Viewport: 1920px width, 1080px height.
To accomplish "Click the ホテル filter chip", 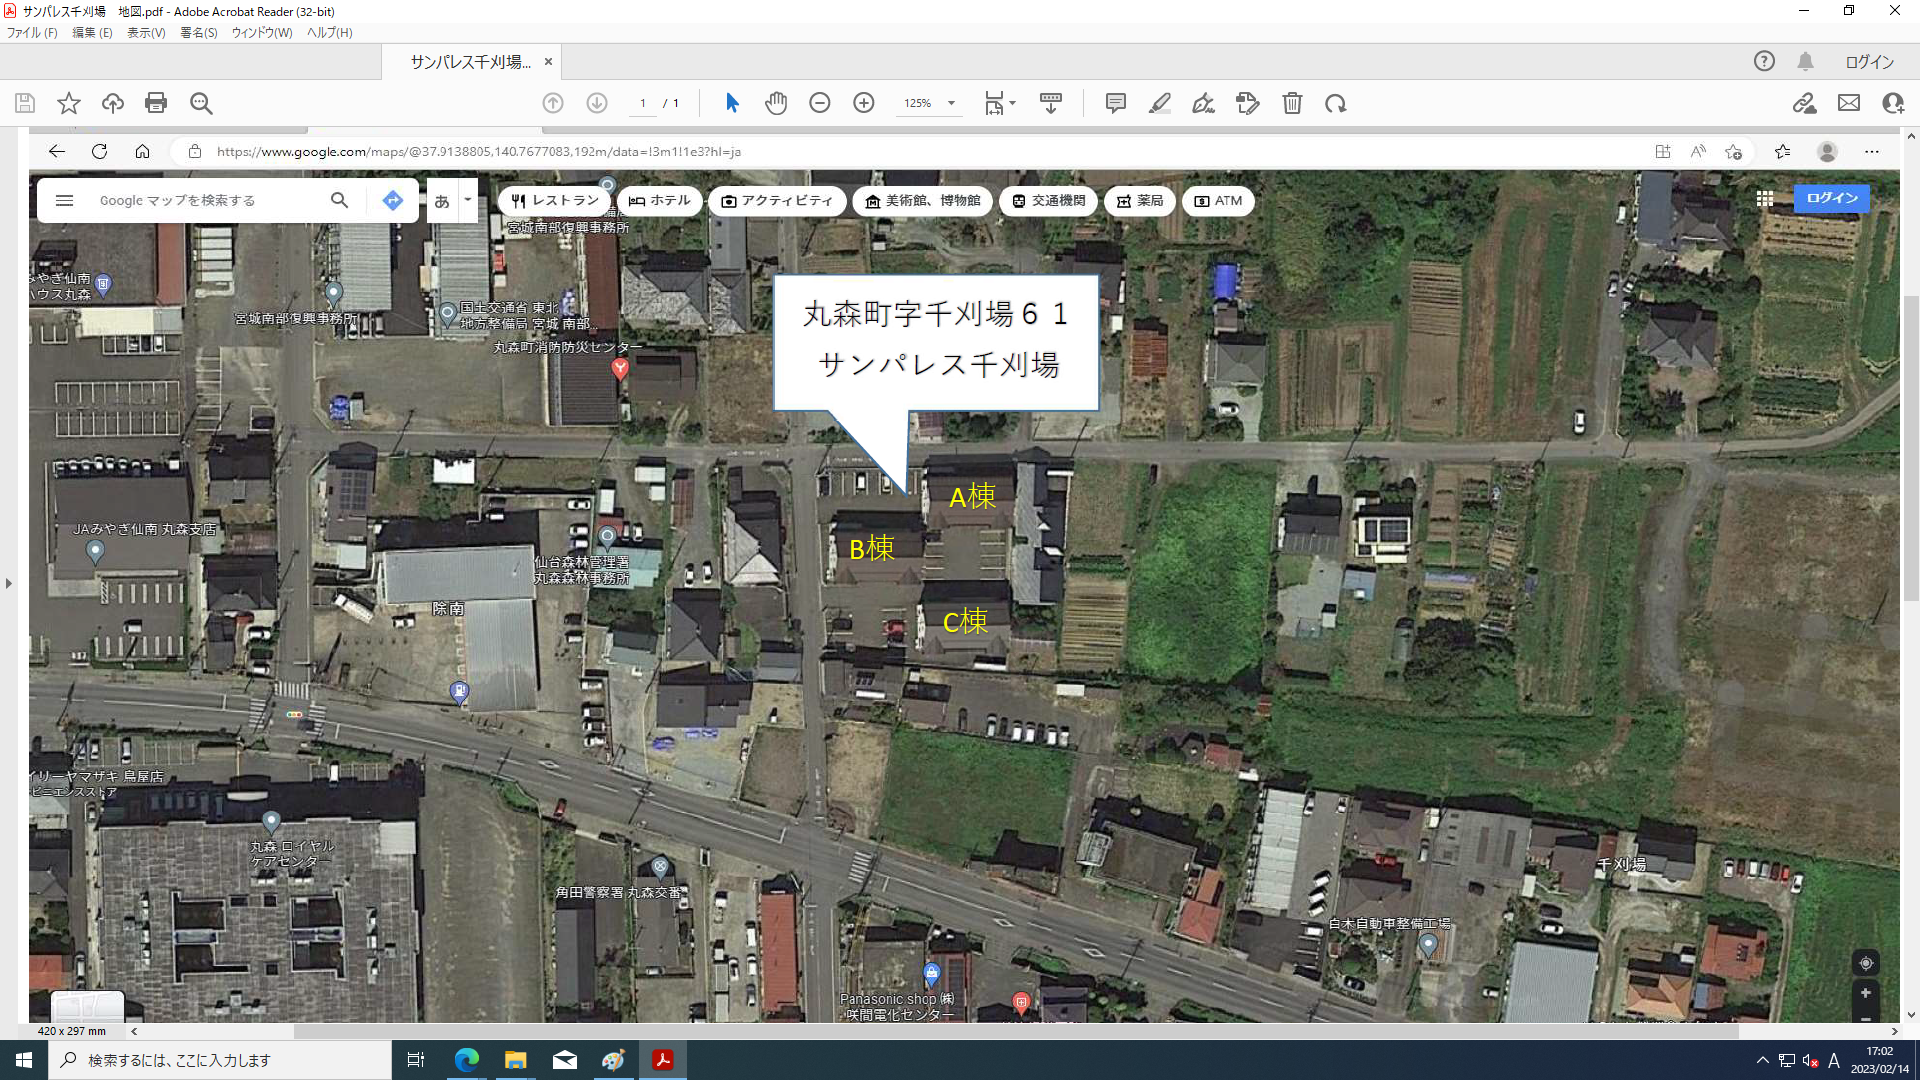I will 659,201.
